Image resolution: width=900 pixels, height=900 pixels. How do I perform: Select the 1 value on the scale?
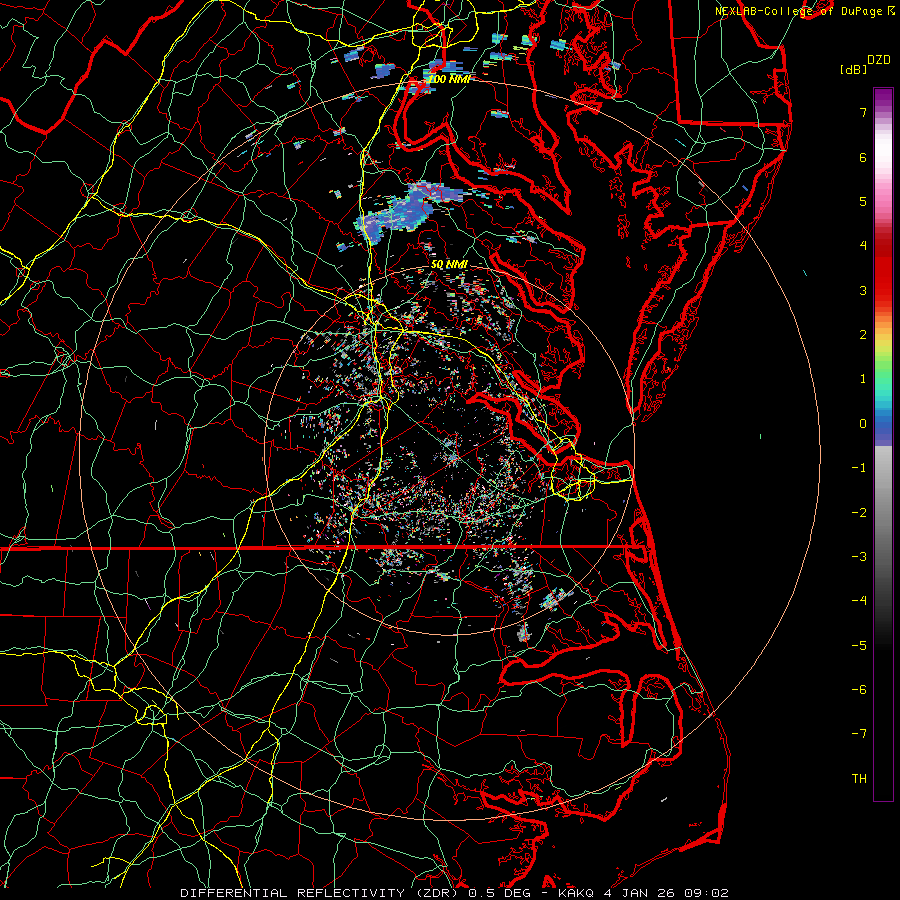(x=863, y=379)
